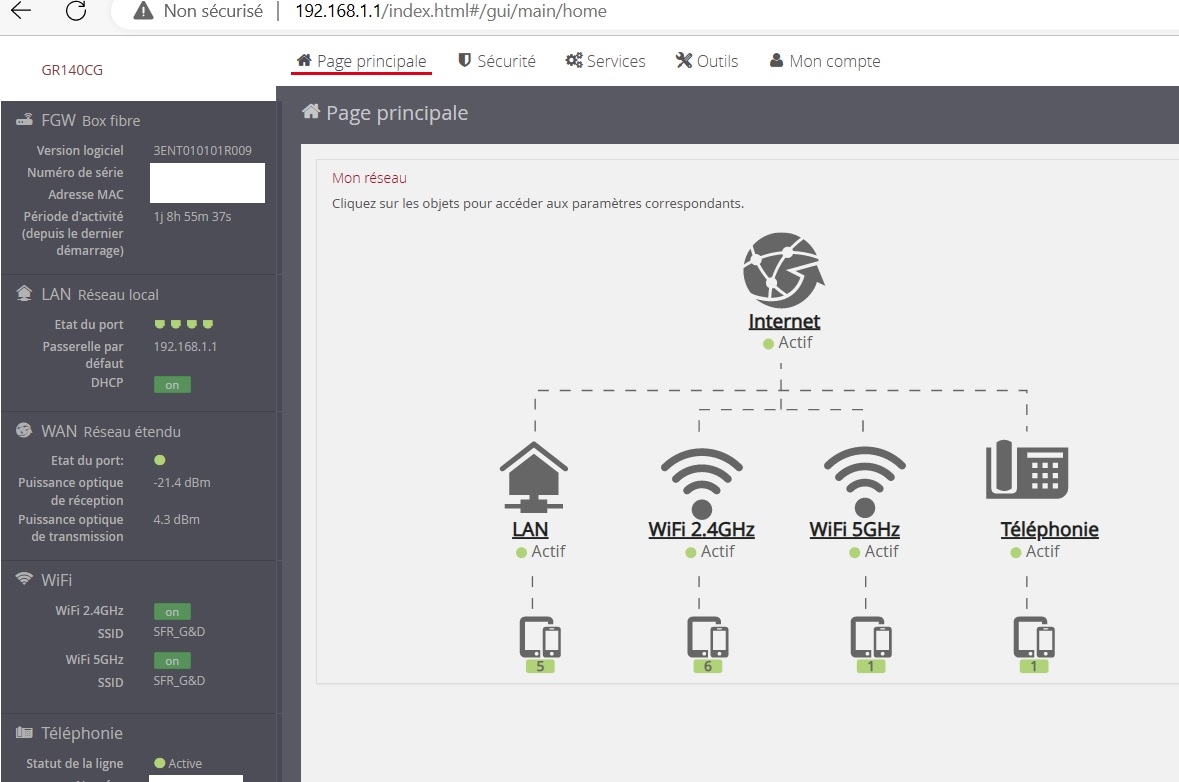Disable WiFi 2.4GHz with its toggle

coord(172,611)
